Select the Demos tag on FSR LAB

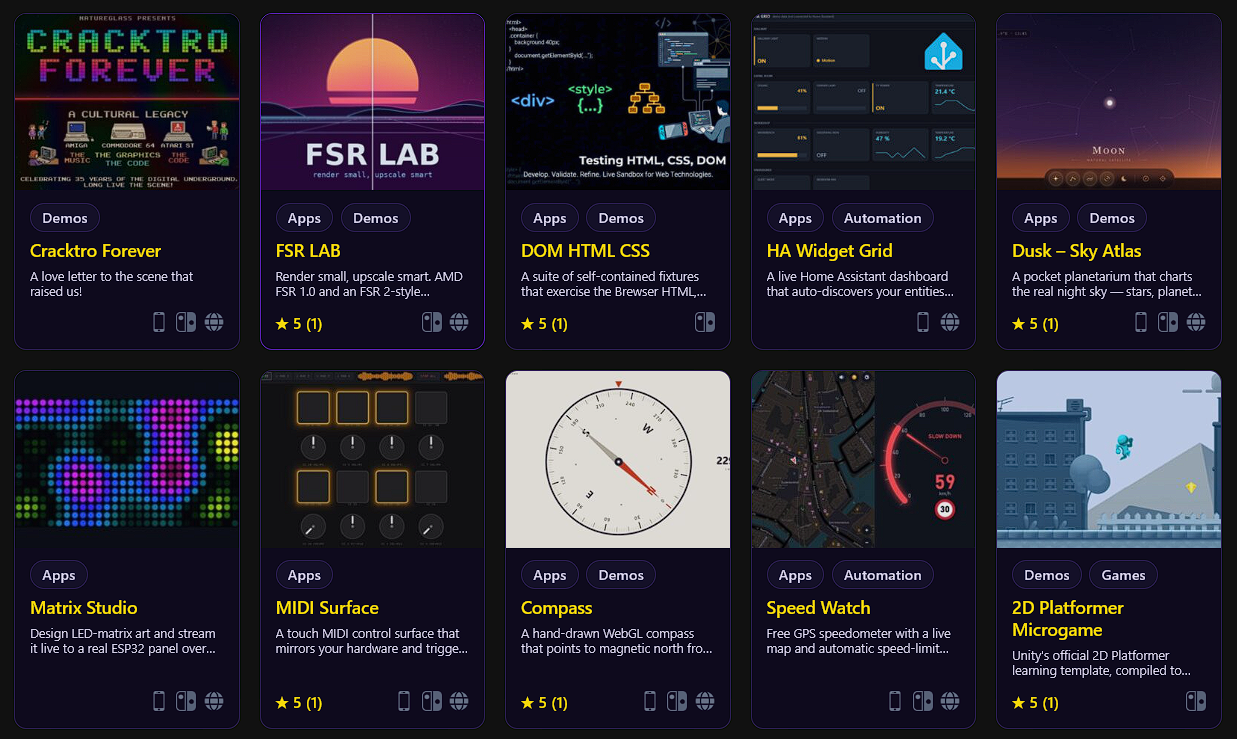point(376,218)
